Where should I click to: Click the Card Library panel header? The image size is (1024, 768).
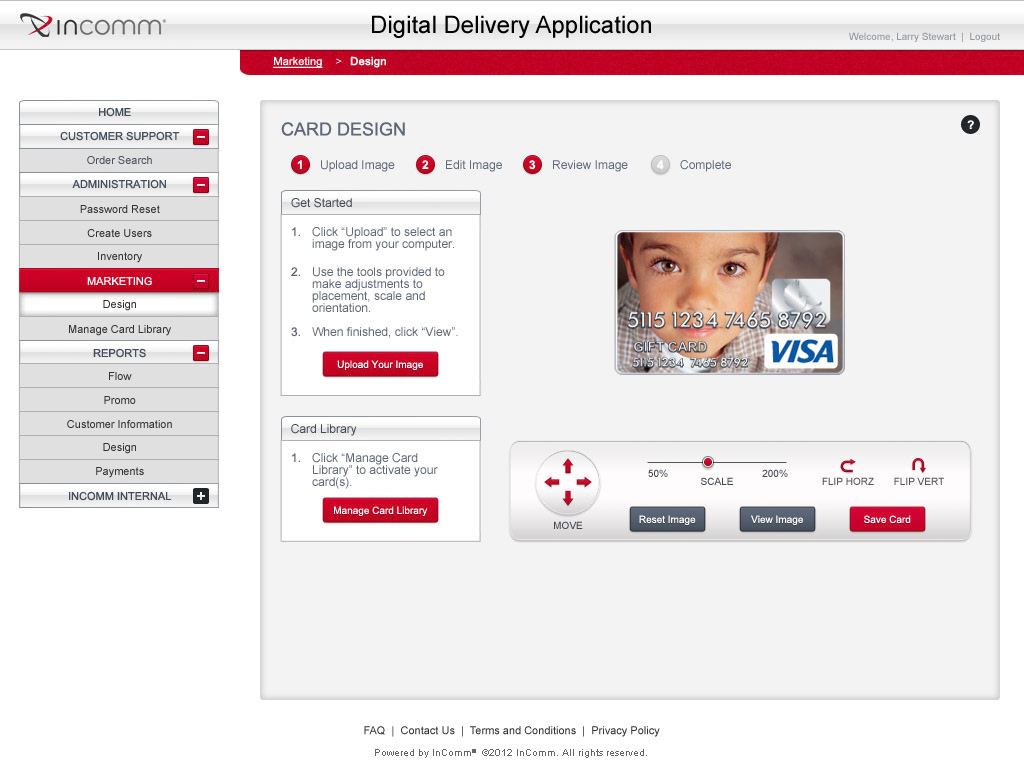tap(381, 428)
